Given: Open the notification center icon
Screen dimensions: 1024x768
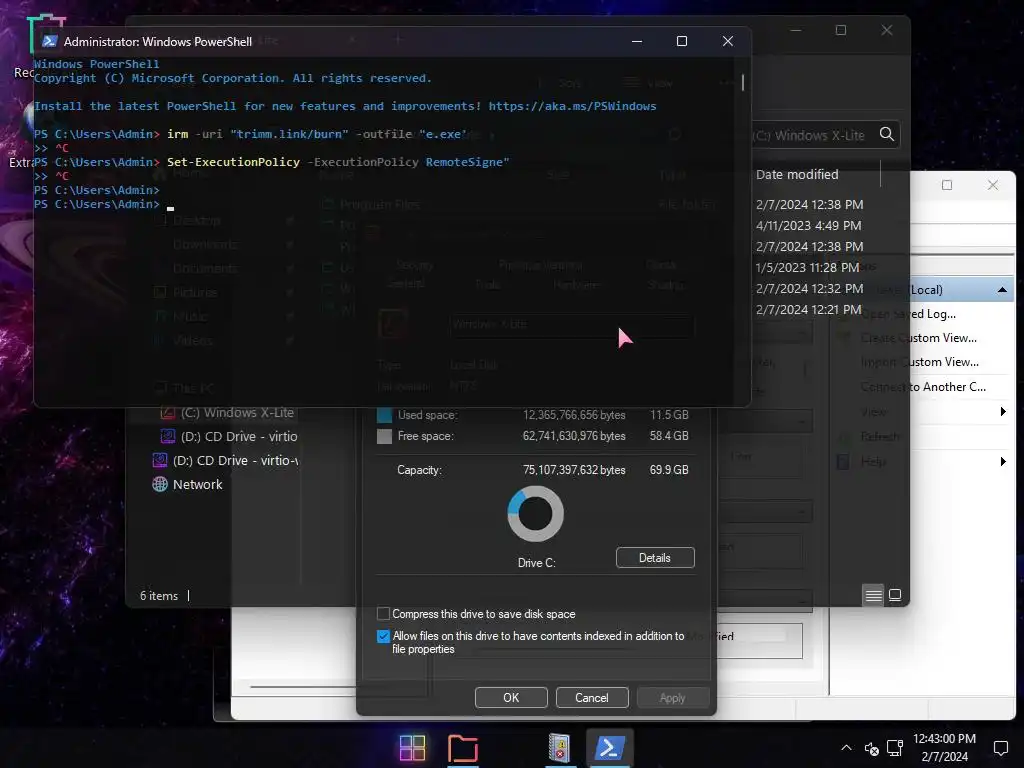Looking at the screenshot, I should [1000, 748].
